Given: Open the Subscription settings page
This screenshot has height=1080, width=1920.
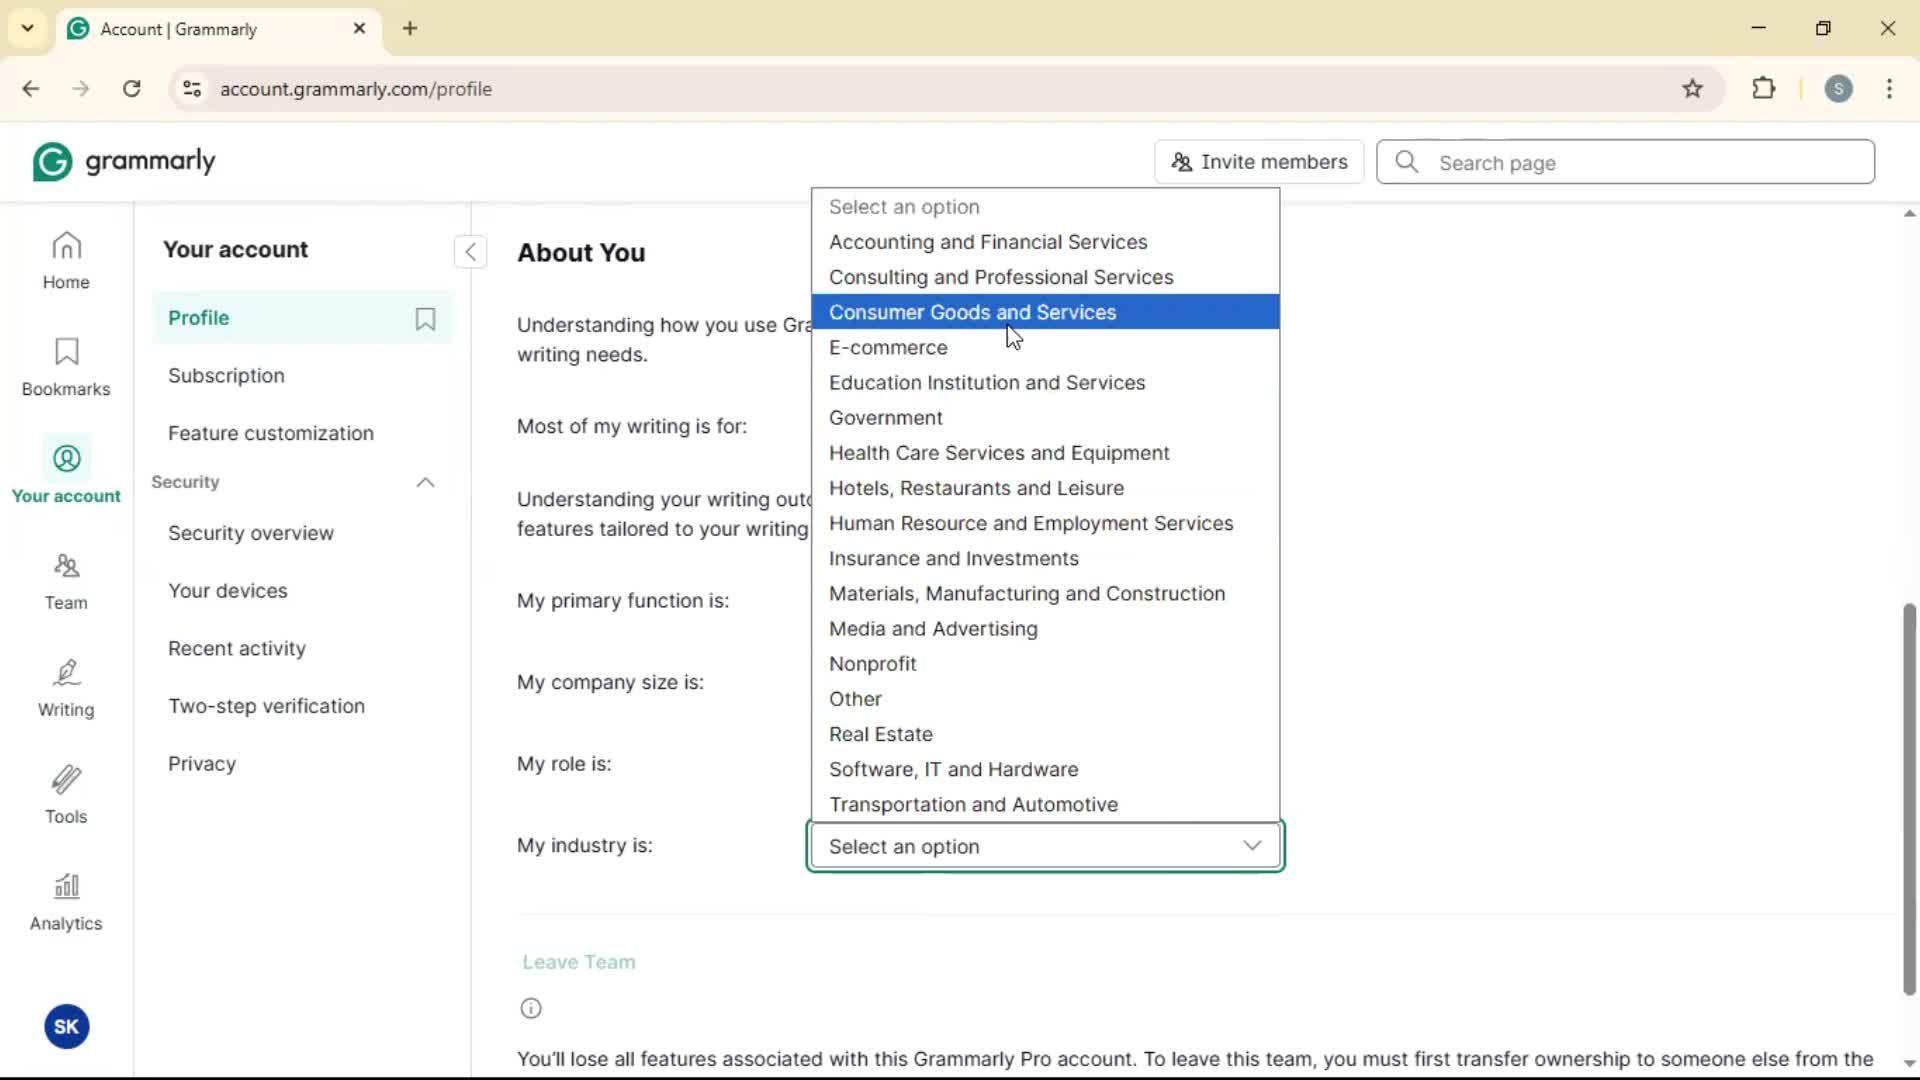Looking at the screenshot, I should (x=226, y=376).
